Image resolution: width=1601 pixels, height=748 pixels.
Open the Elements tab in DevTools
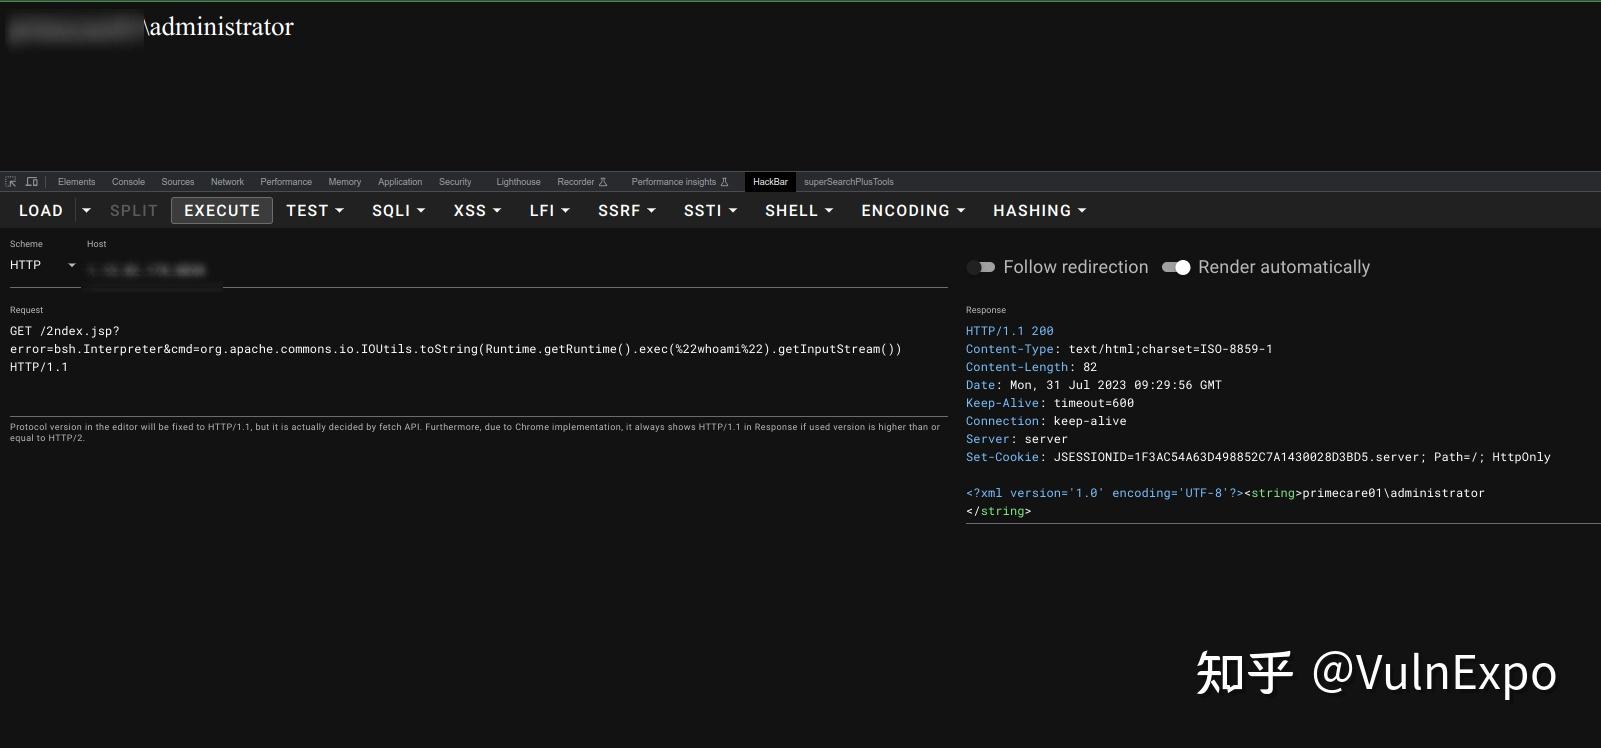tap(77, 182)
